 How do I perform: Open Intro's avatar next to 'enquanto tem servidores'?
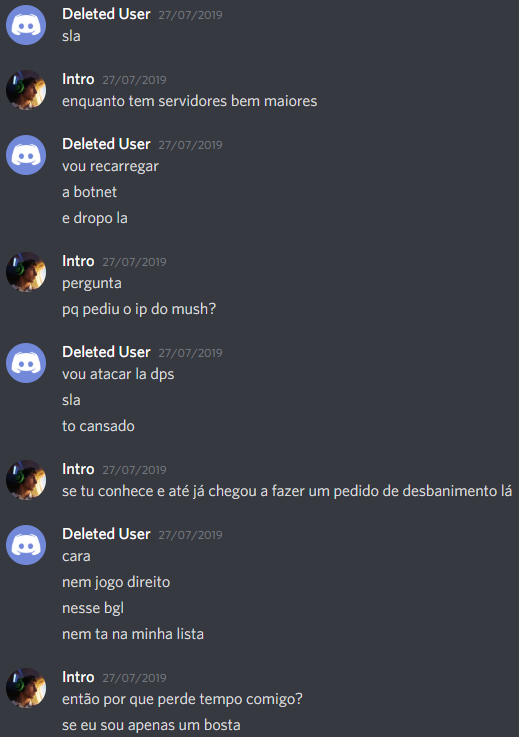(26, 90)
